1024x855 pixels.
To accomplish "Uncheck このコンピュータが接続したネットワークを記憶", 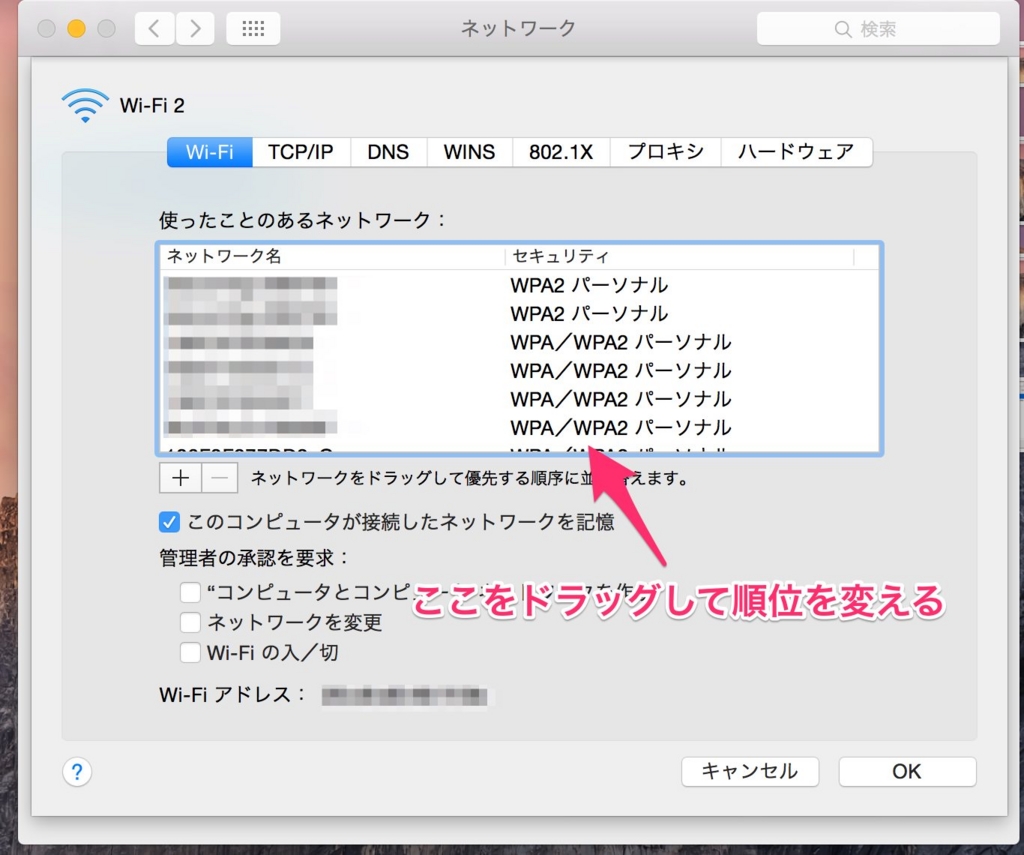I will click(169, 521).
